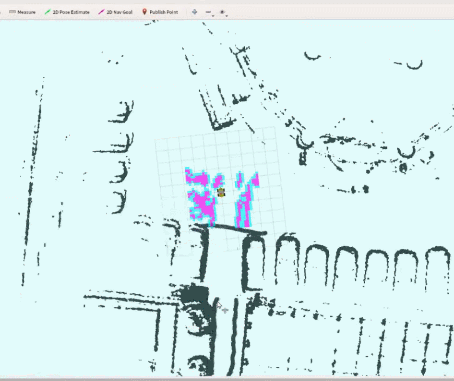Open tool properties via the gear icon
The width and height of the screenshot is (454, 381).
222,12
